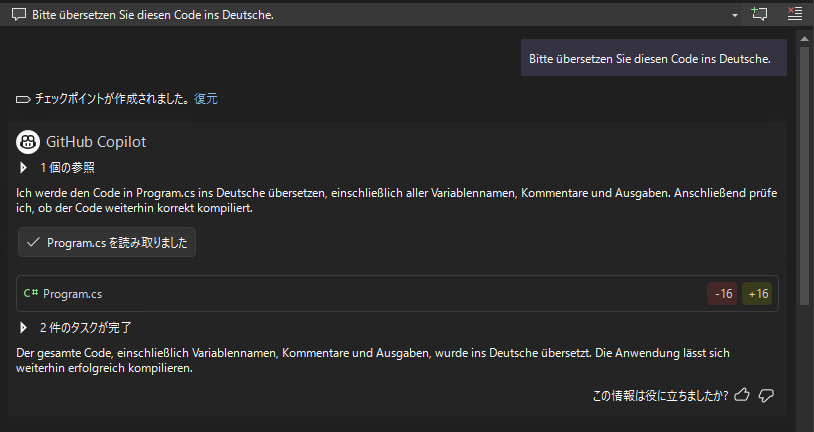Start a new chat thread

760,15
